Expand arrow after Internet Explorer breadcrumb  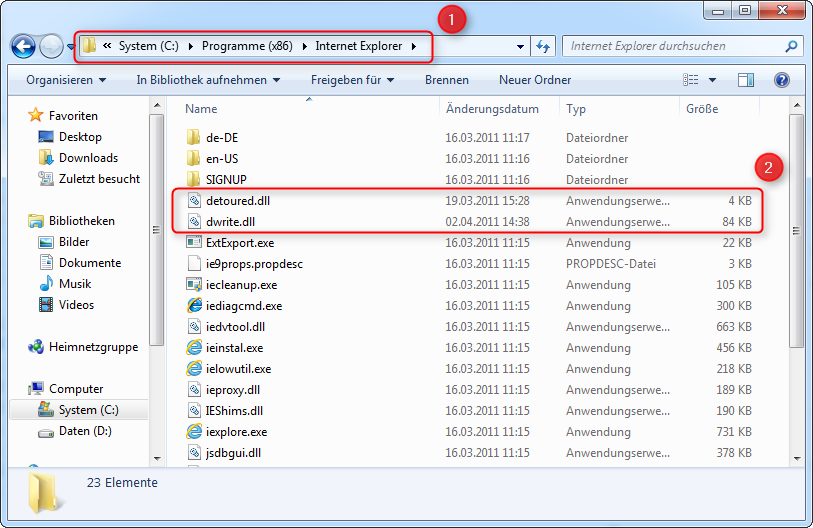point(414,46)
